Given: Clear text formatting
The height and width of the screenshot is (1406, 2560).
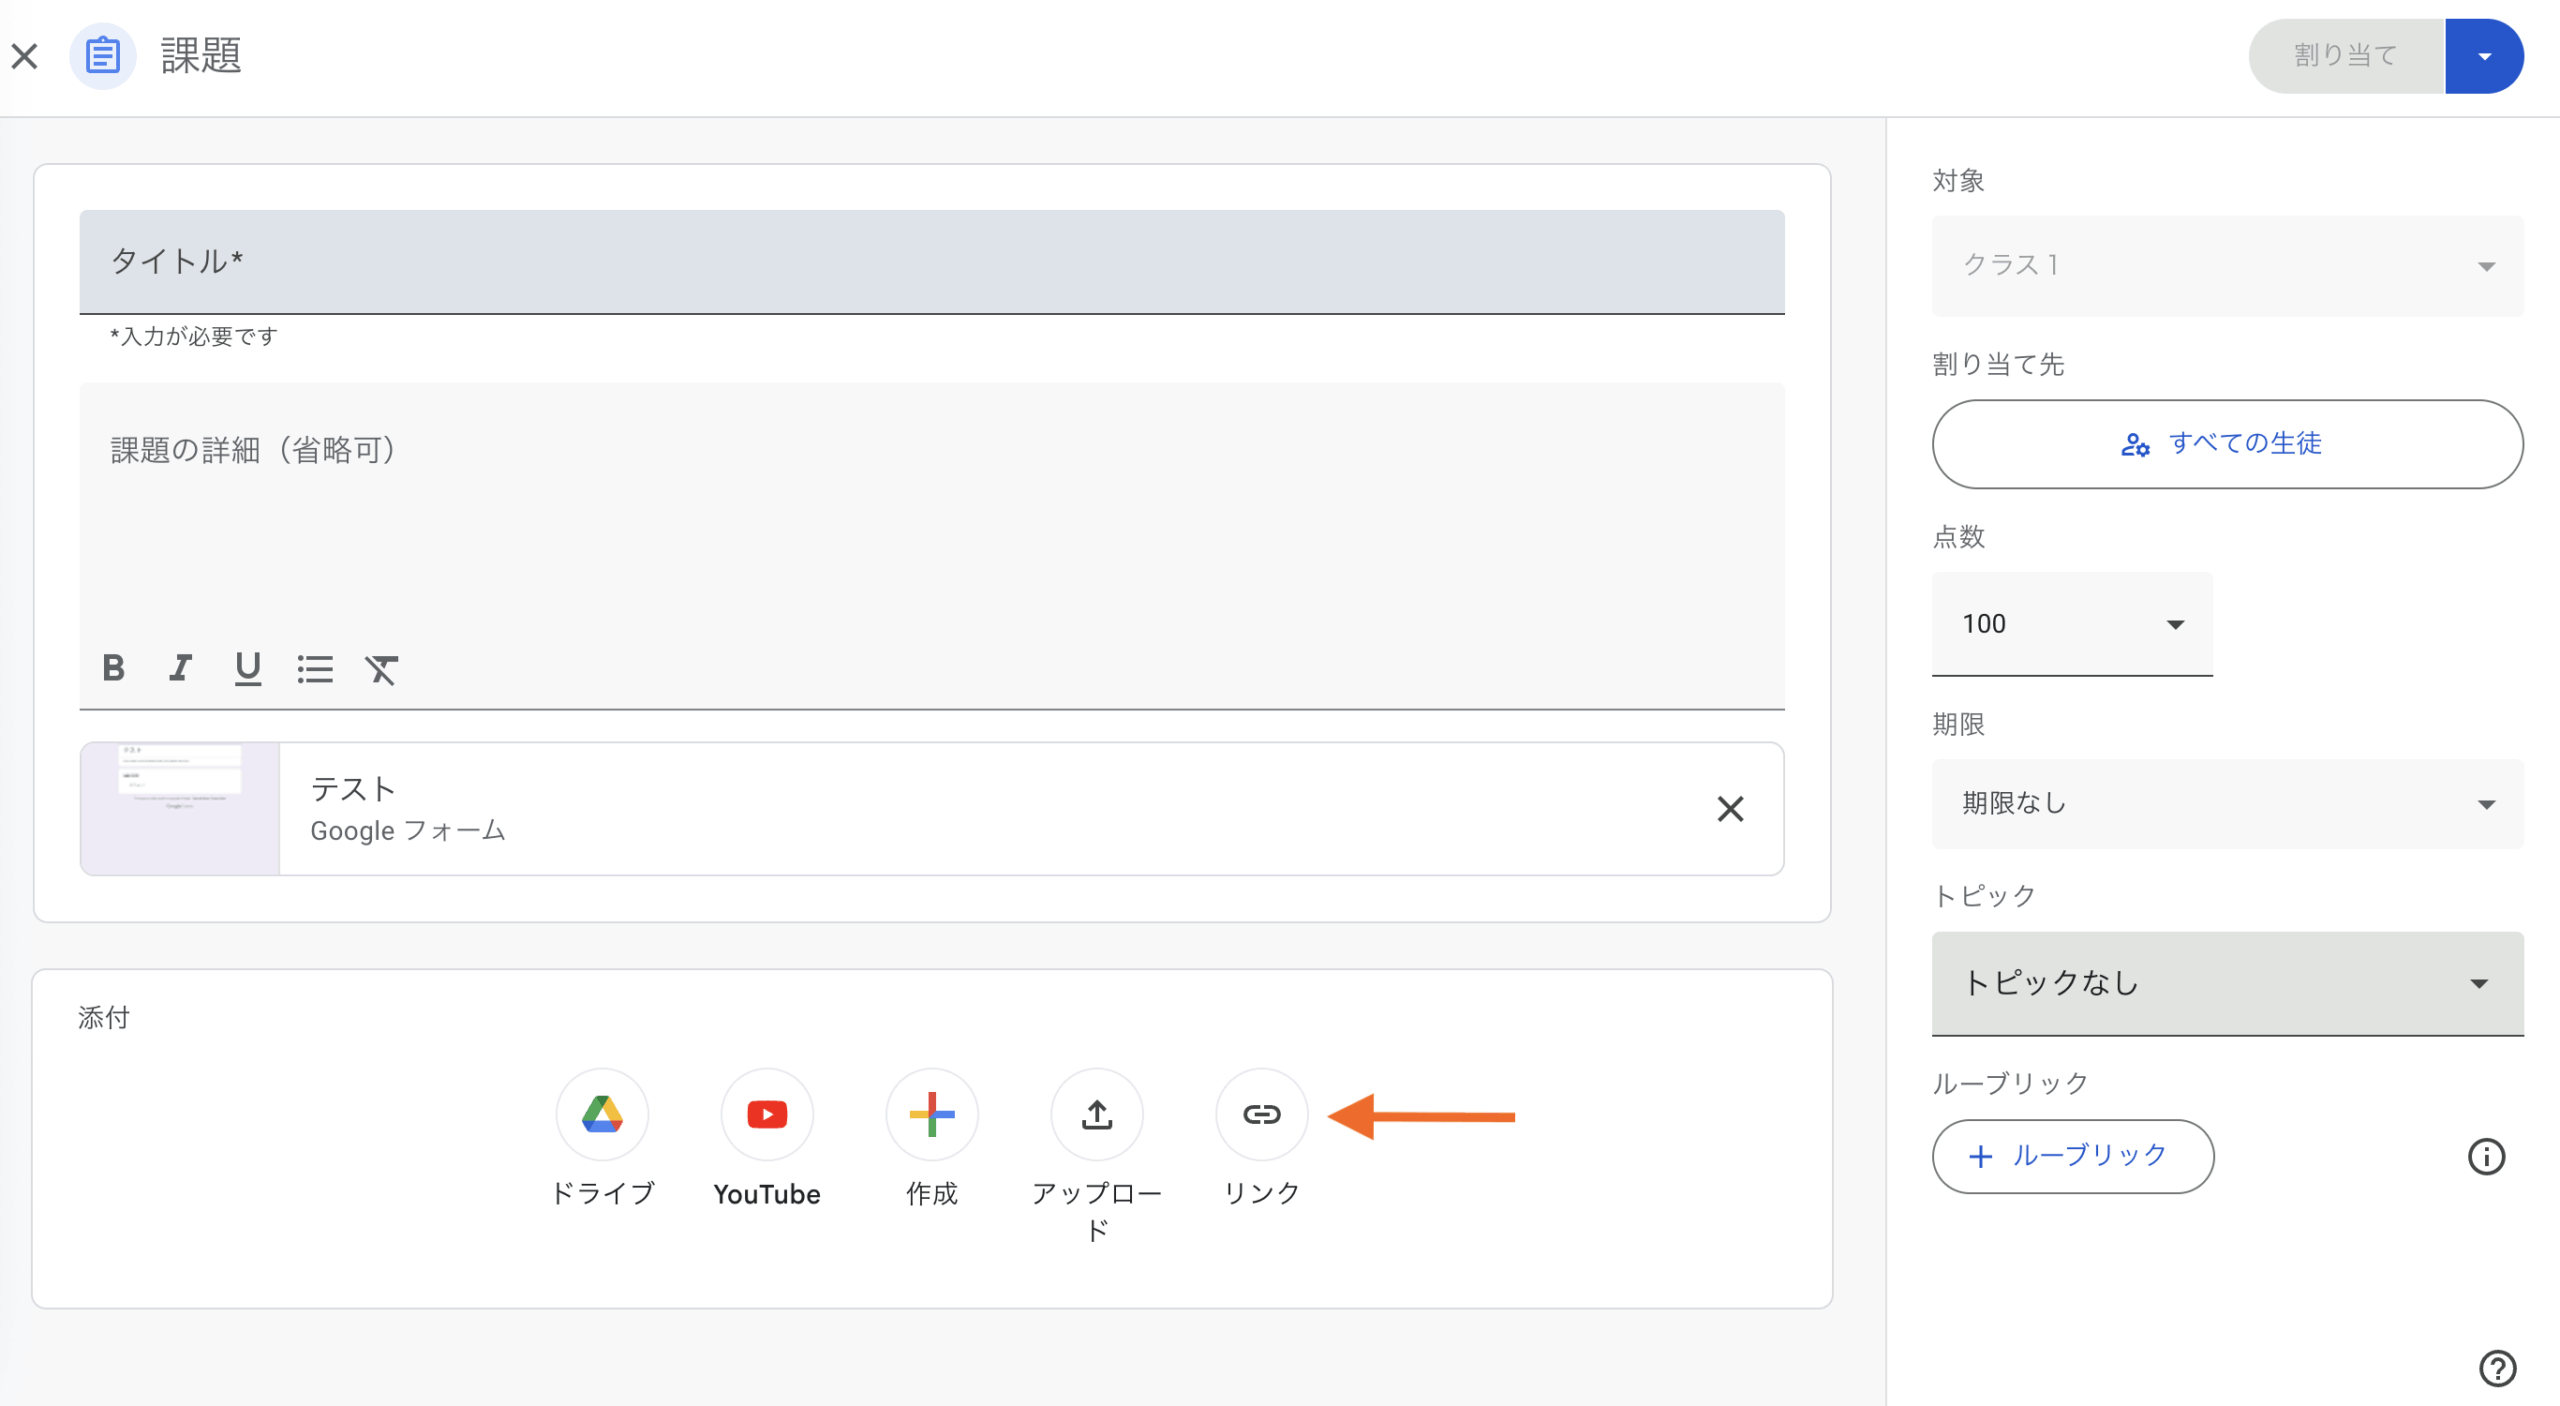Looking at the screenshot, I should coord(381,669).
